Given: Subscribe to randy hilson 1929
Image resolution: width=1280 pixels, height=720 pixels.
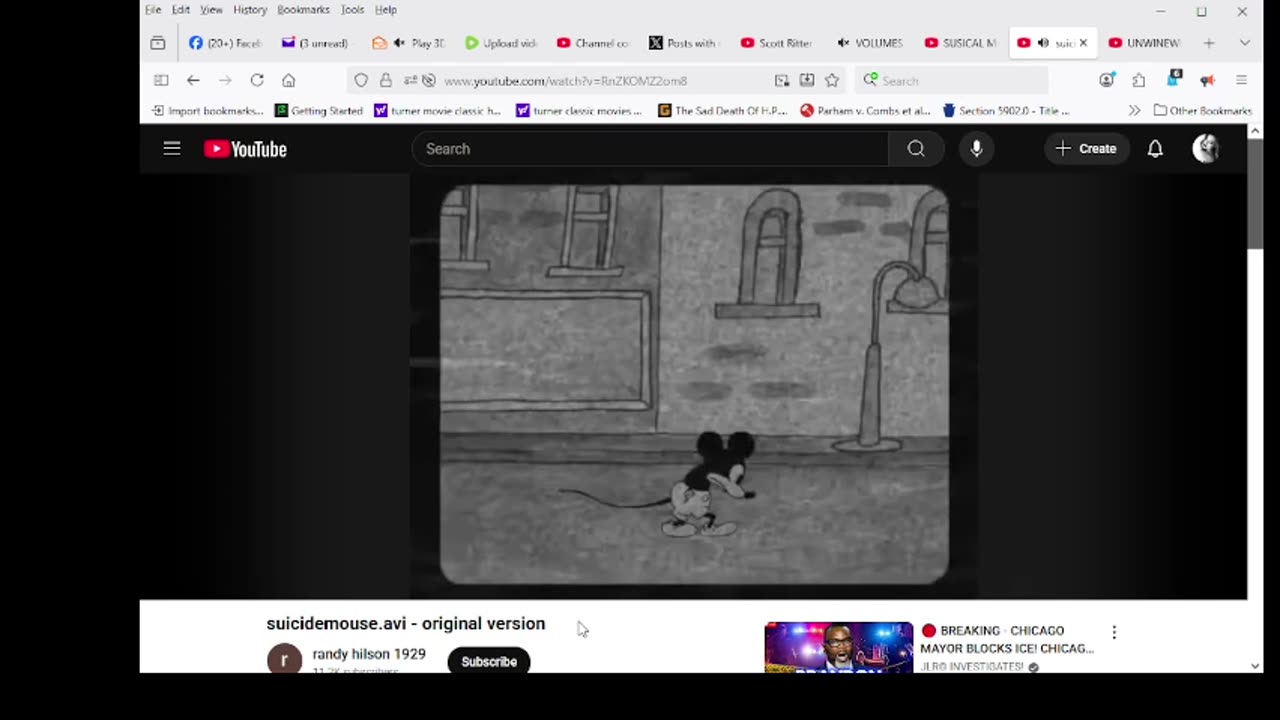Looking at the screenshot, I should [x=489, y=661].
